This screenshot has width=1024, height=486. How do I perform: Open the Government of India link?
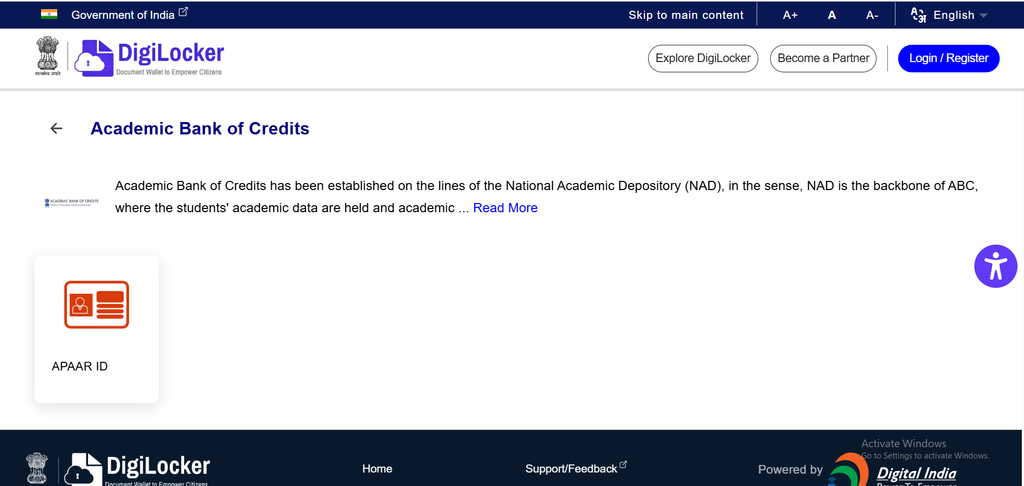tap(129, 14)
